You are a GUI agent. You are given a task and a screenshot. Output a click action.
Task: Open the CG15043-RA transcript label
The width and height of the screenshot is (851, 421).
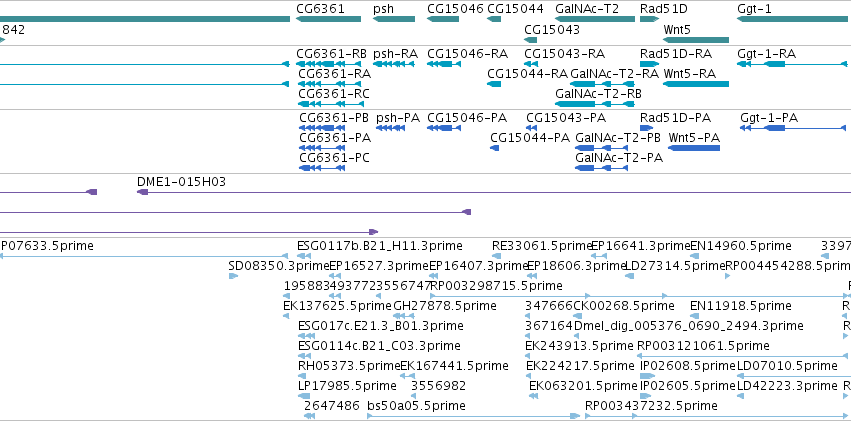pos(564,54)
